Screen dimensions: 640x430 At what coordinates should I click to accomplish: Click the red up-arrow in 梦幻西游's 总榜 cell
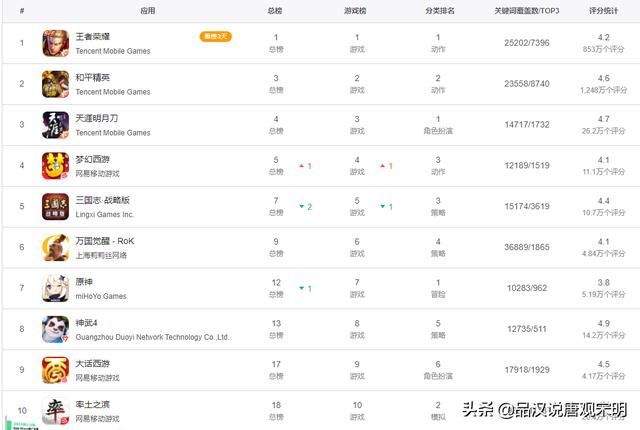click(302, 166)
